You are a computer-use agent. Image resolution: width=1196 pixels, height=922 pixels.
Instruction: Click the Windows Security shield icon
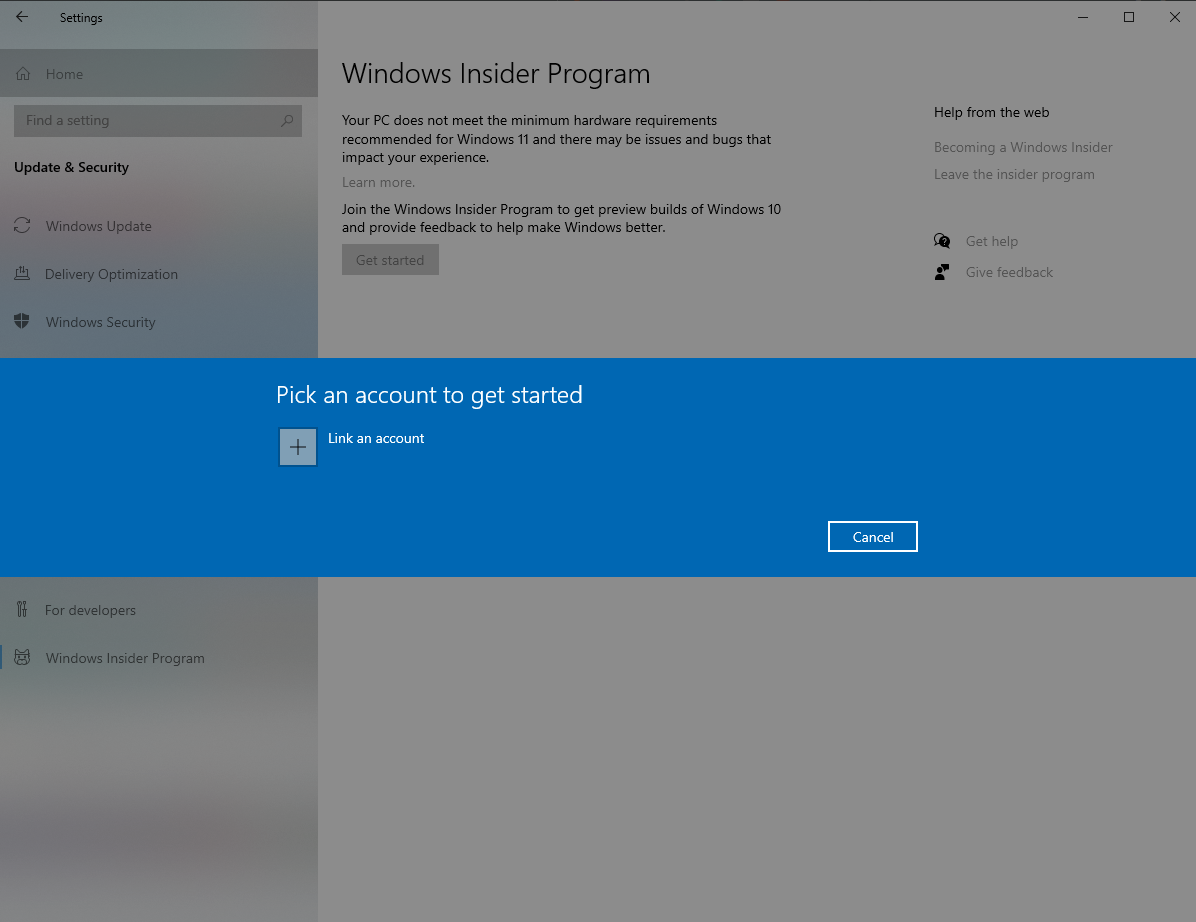coord(22,321)
